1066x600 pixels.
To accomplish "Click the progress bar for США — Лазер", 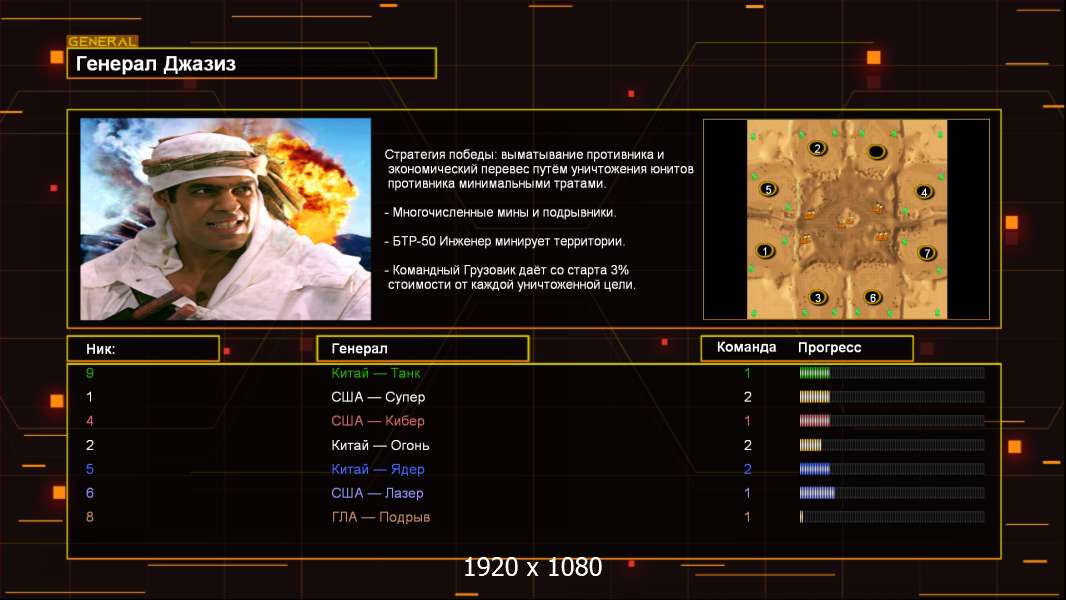I will 891,493.
